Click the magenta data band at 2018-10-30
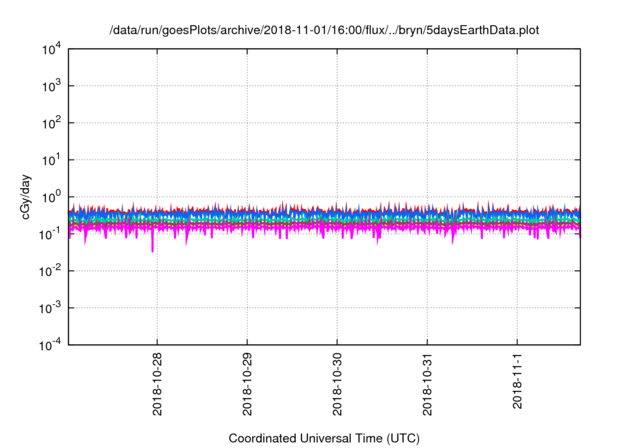 [338, 227]
